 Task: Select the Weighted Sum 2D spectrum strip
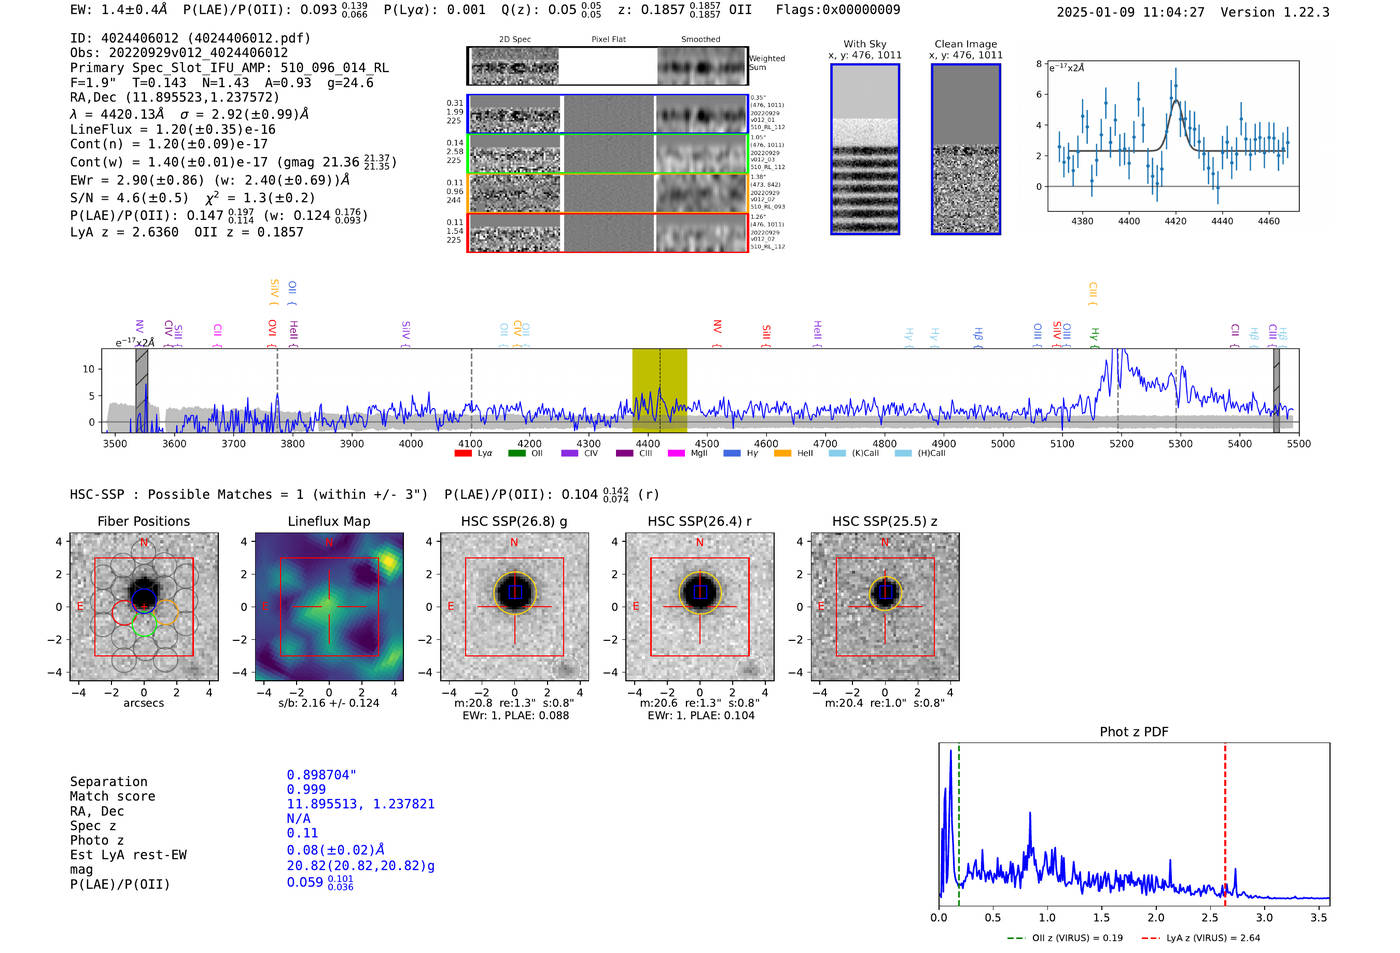coord(608,66)
